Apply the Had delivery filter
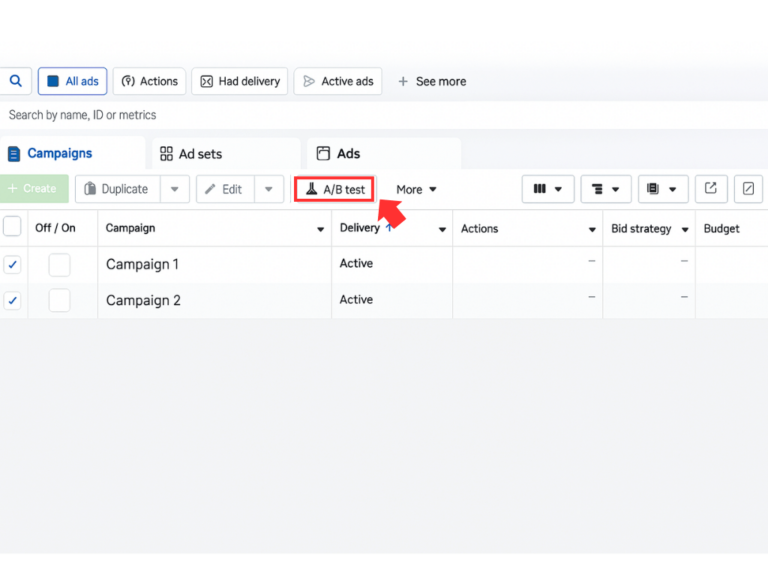Image resolution: width=768 pixels, height=576 pixels. coord(240,81)
